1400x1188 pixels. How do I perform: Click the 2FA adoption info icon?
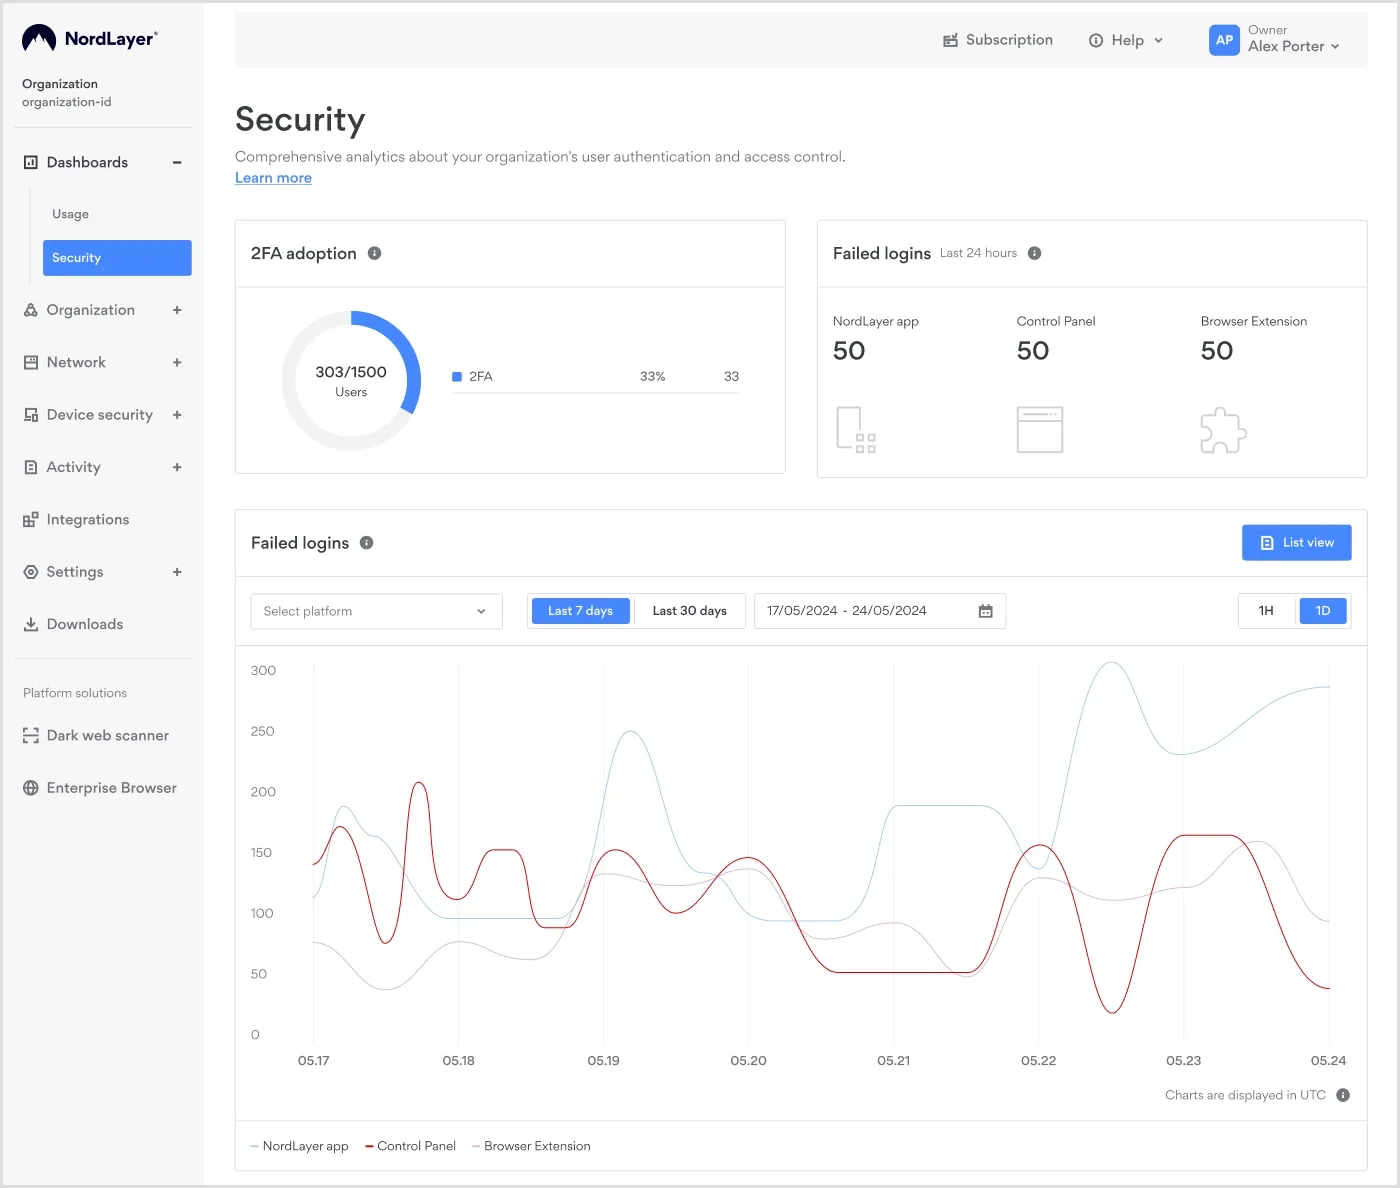tap(375, 253)
